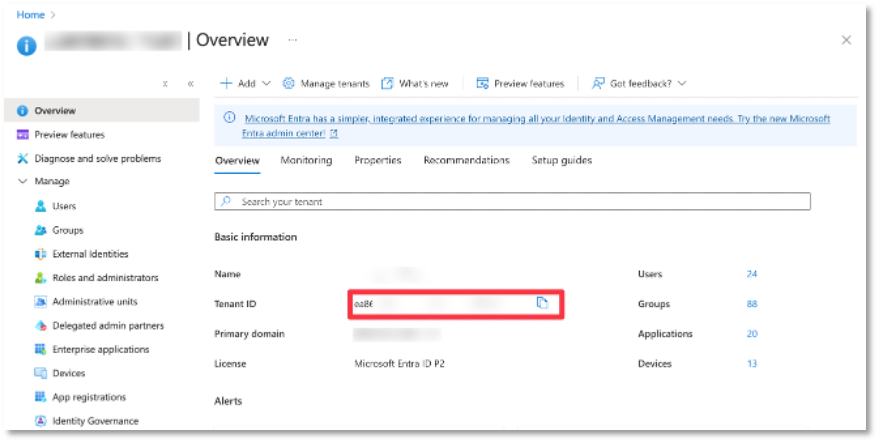Click the What's new button
Viewport: 880px width, 444px height.
click(x=415, y=84)
